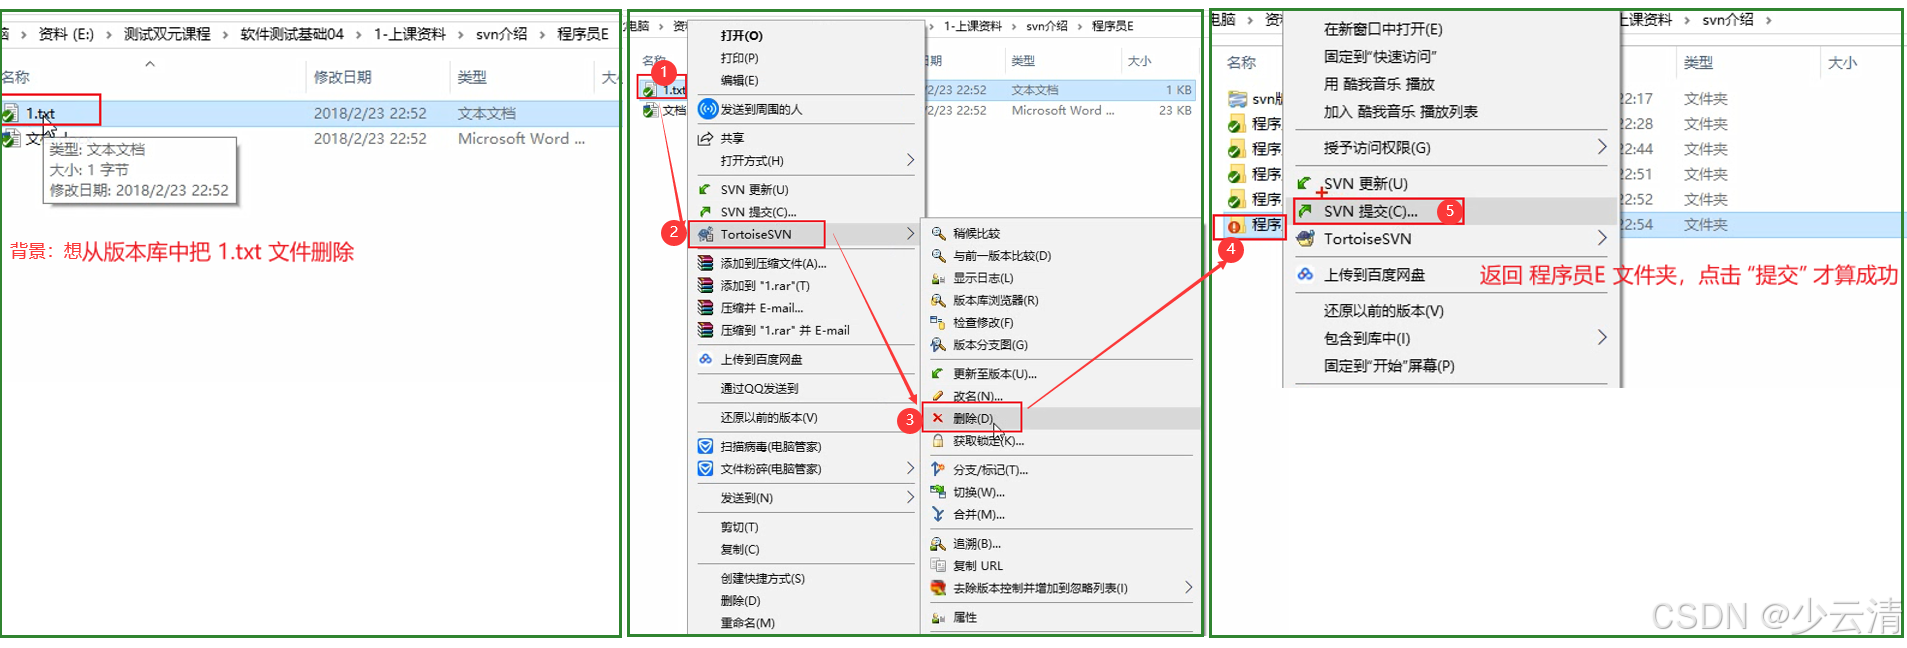Choose 剪切(T) in the middle context menu
This screenshot has width=1907, height=648.
point(739,527)
